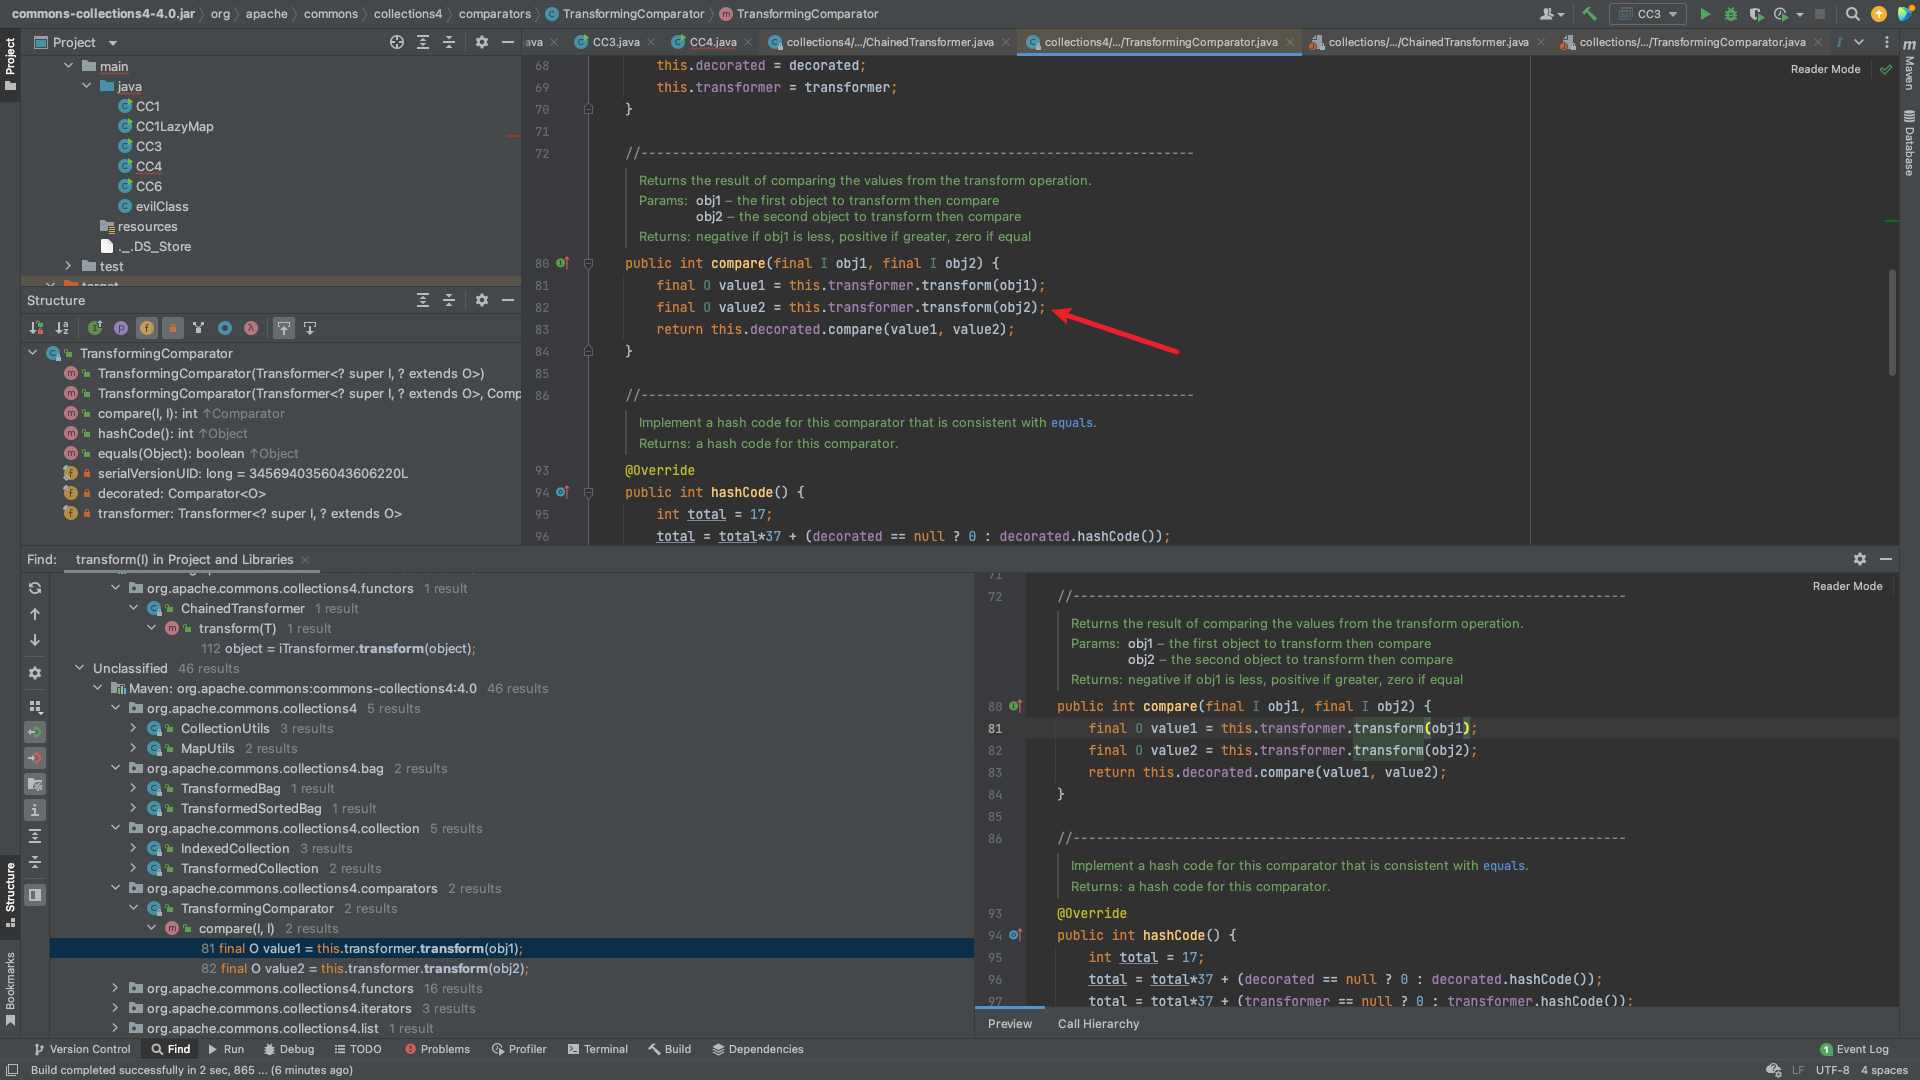Open the Project panel settings gear
Viewport: 1920px width, 1080px height.
pos(482,42)
